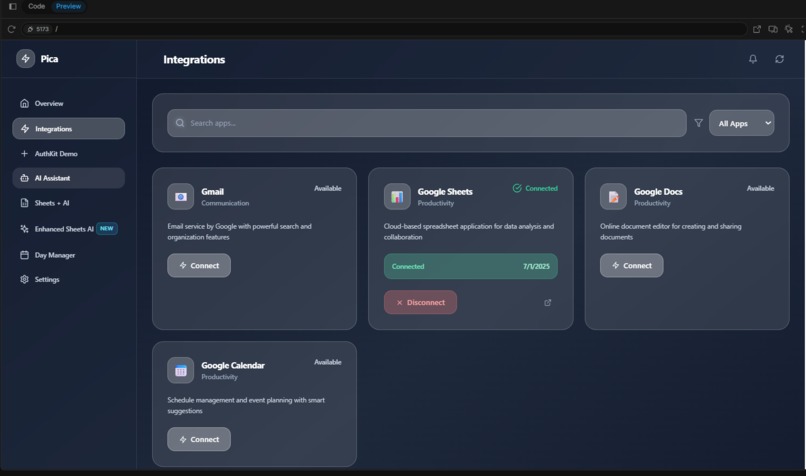Disconnect Google Sheets

pos(420,302)
